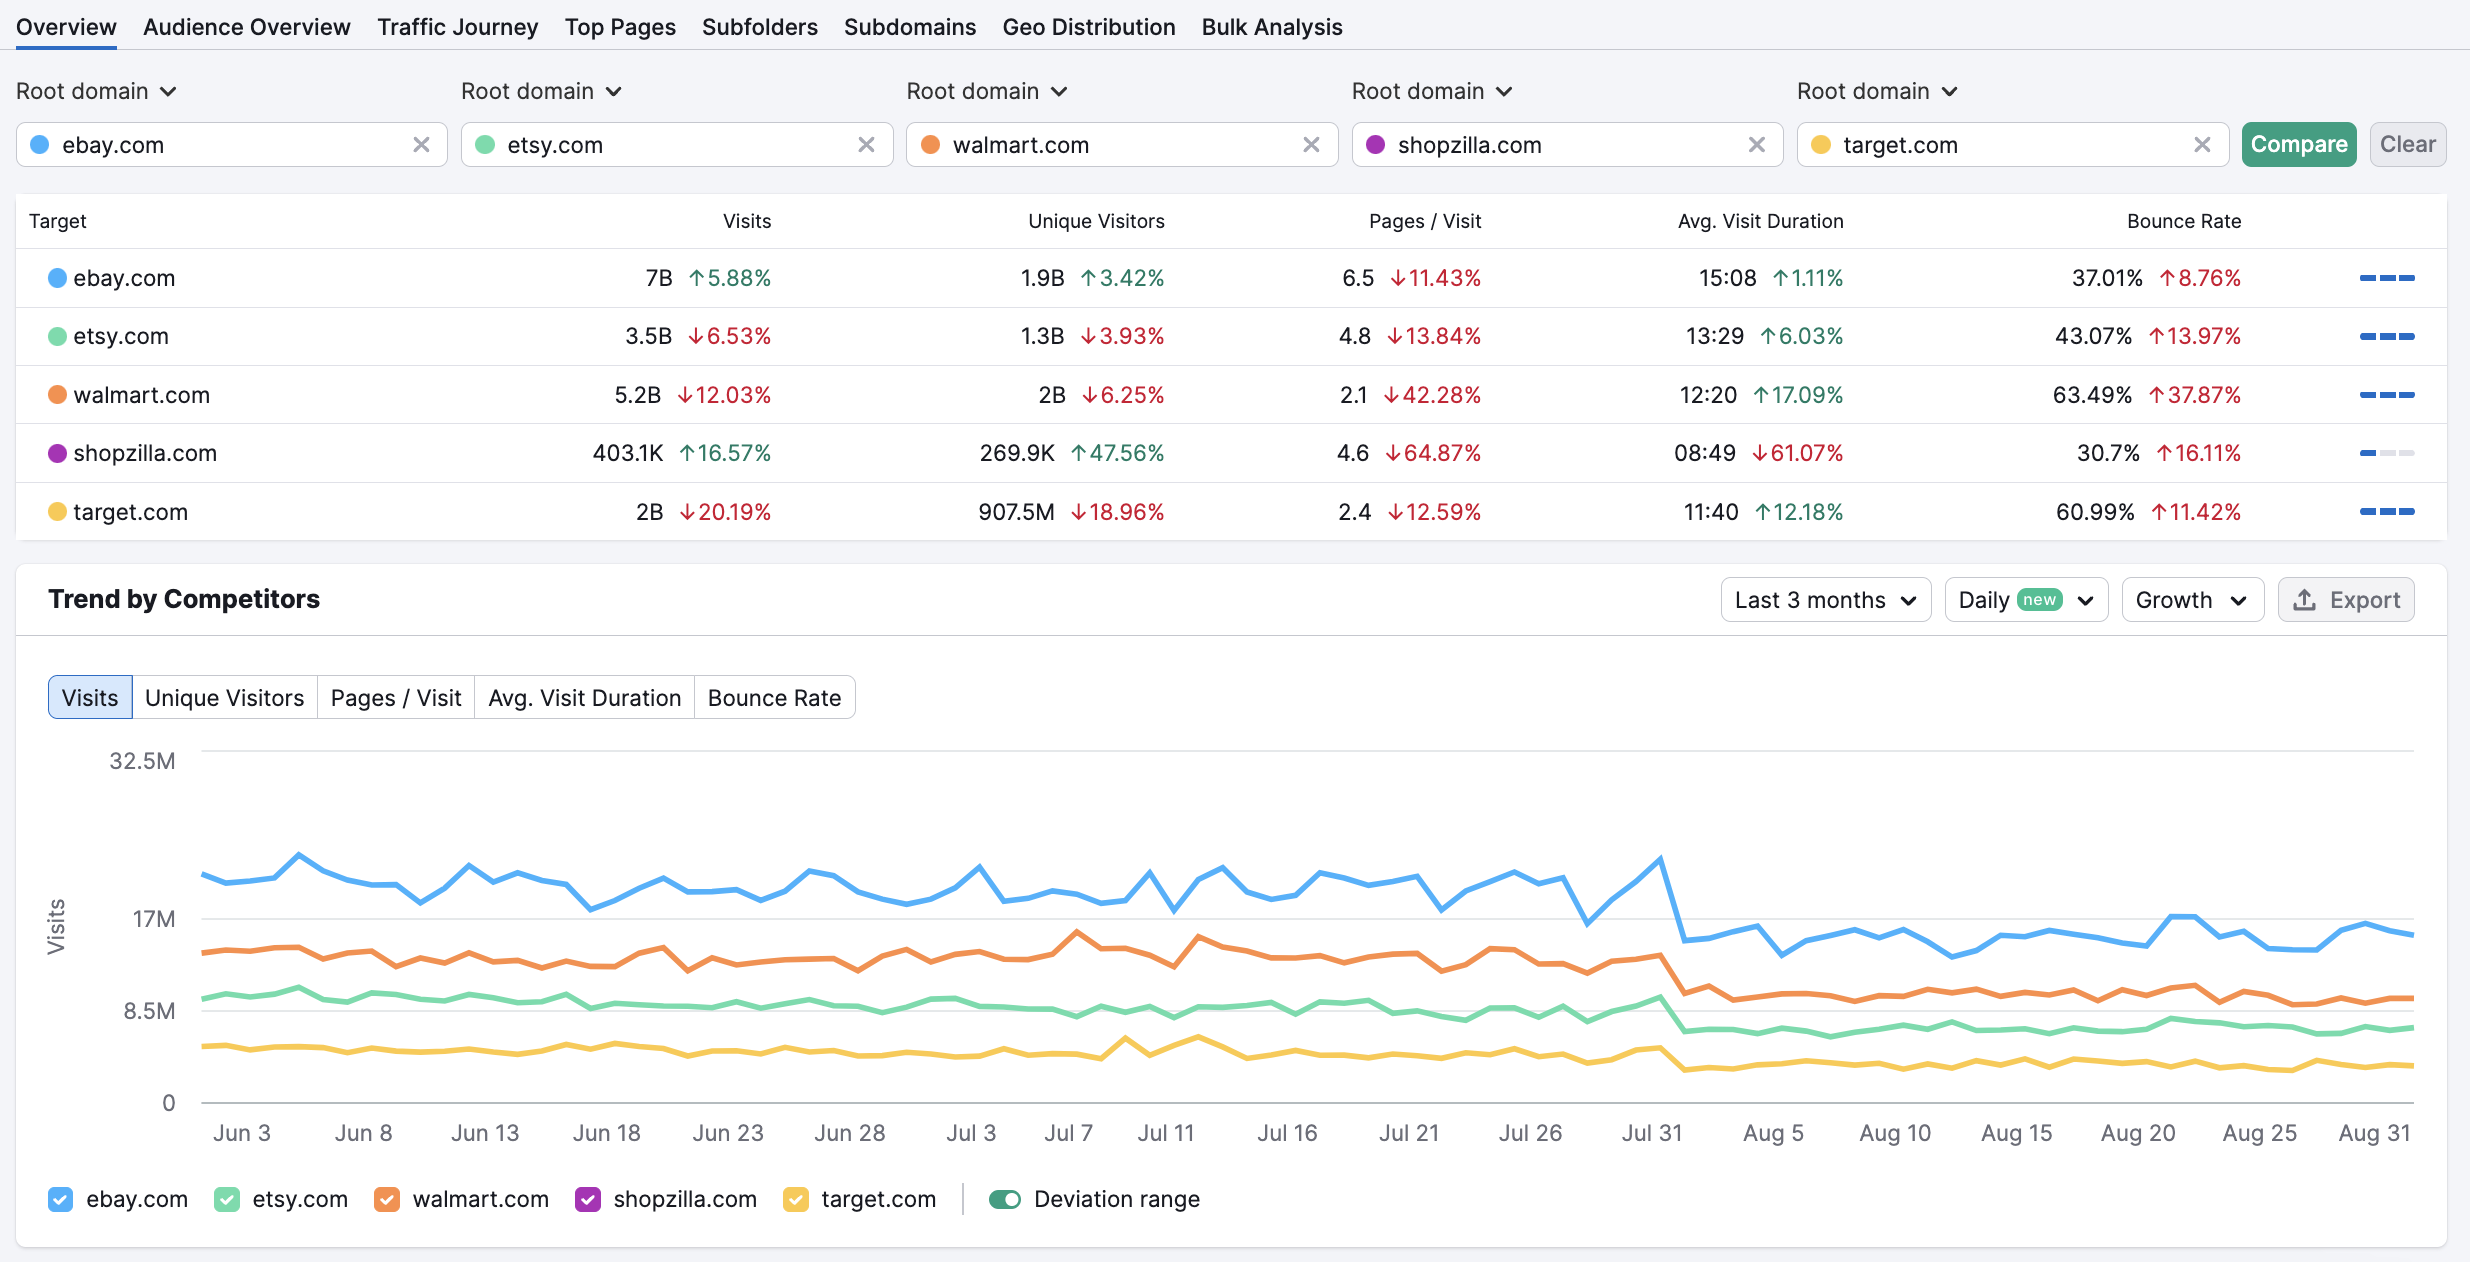Go to Traffic Journey tab
2470x1262 pixels.
point(458,27)
